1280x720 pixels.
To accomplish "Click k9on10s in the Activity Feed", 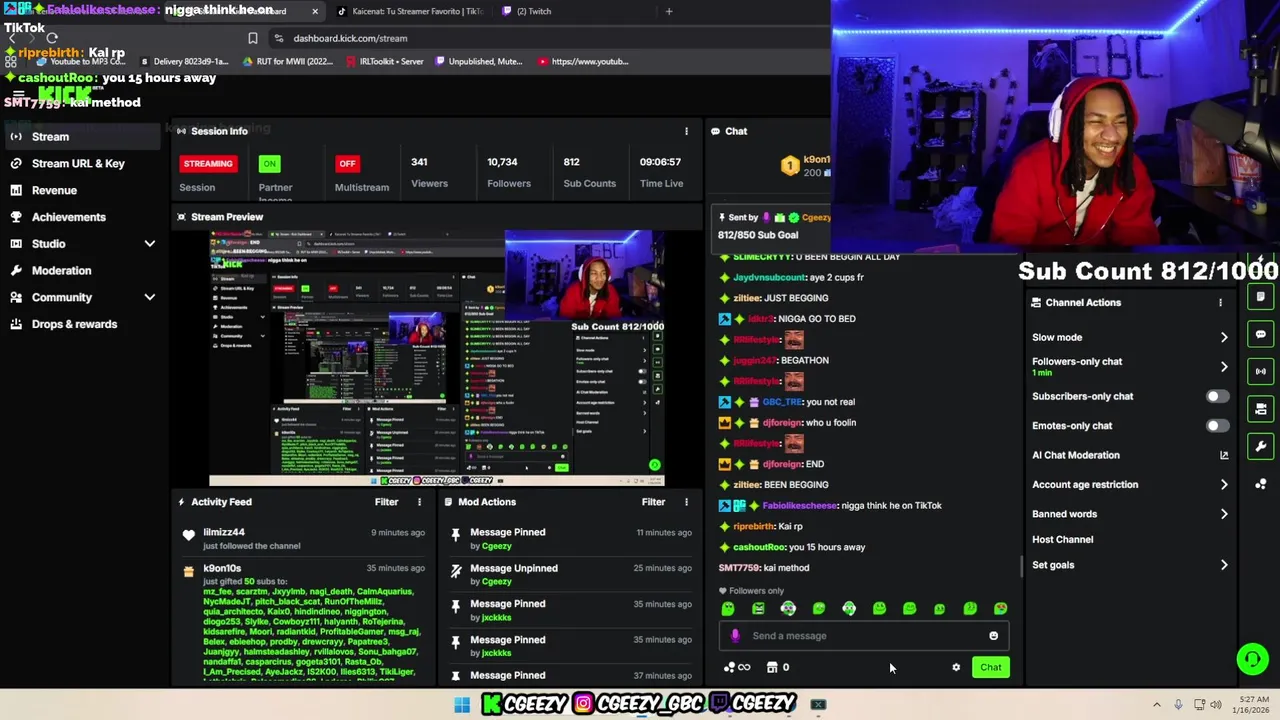I will point(222,568).
